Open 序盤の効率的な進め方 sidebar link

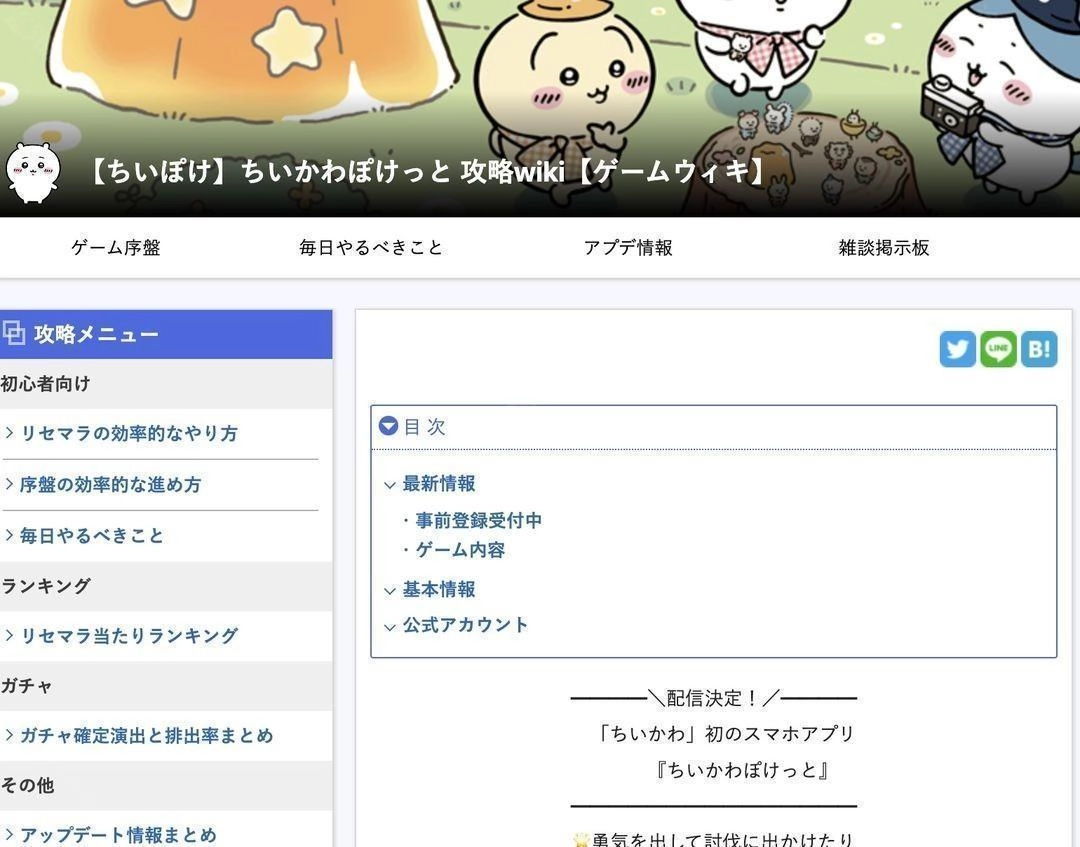(110, 484)
